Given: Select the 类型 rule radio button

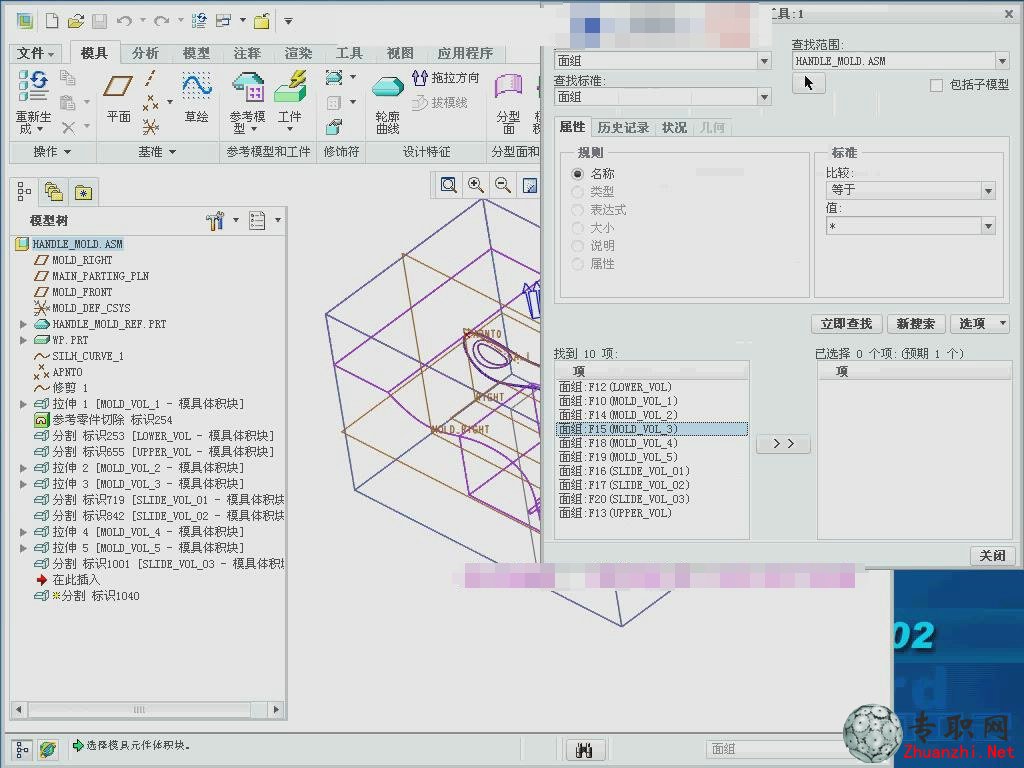Looking at the screenshot, I should 577,192.
